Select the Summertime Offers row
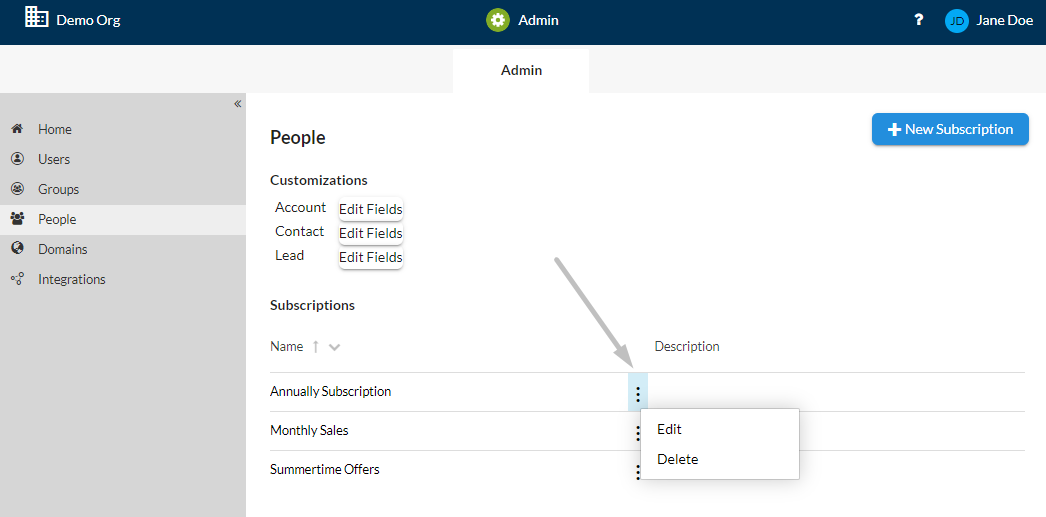The image size is (1046, 517). click(x=647, y=470)
